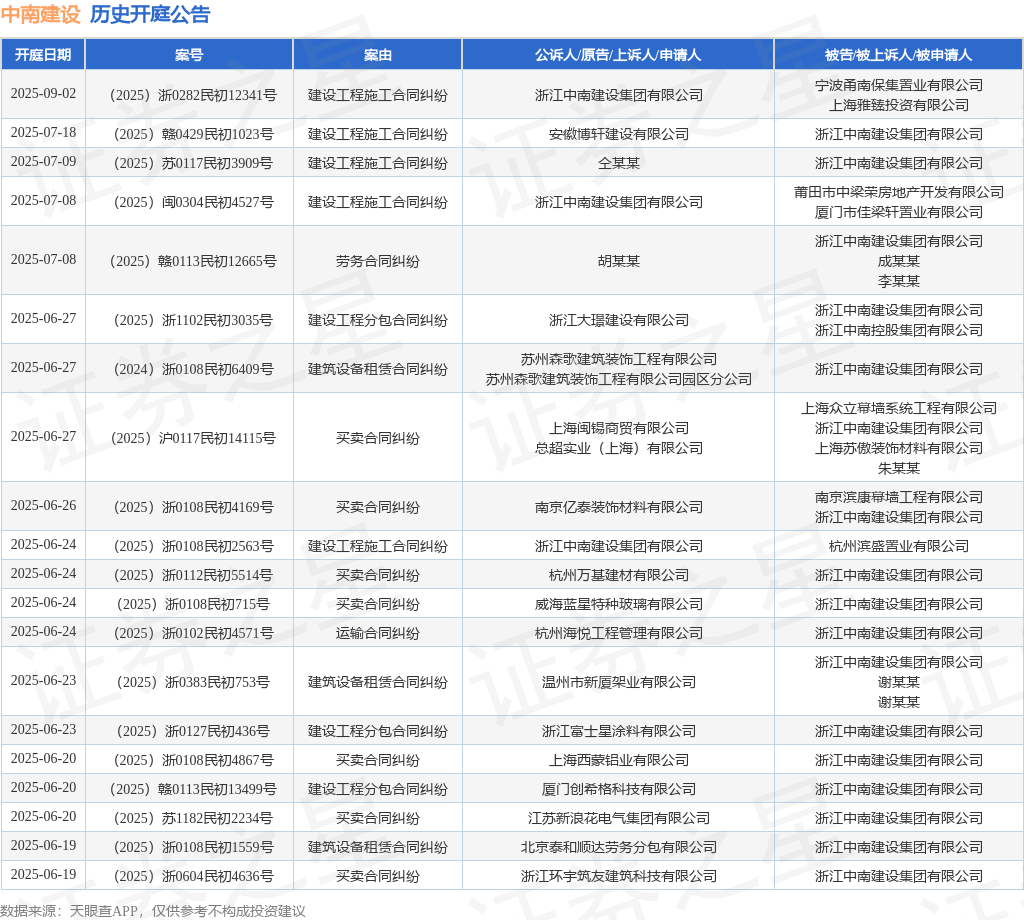This screenshot has height=920, width=1024.
Task: Click plaintiff 杭州万基建材有限公司
Action: [x=618, y=575]
